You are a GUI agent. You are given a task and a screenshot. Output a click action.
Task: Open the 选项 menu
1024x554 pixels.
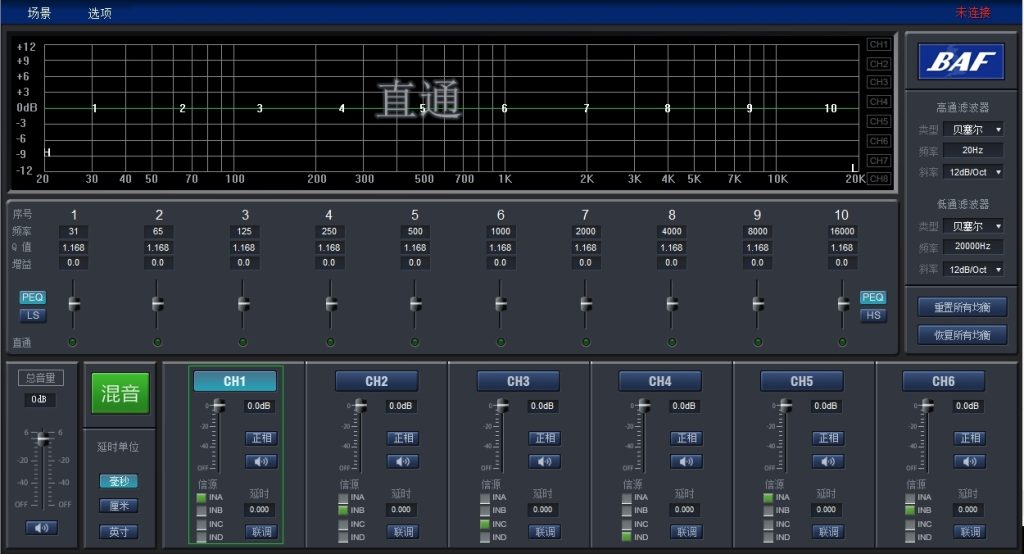(100, 12)
